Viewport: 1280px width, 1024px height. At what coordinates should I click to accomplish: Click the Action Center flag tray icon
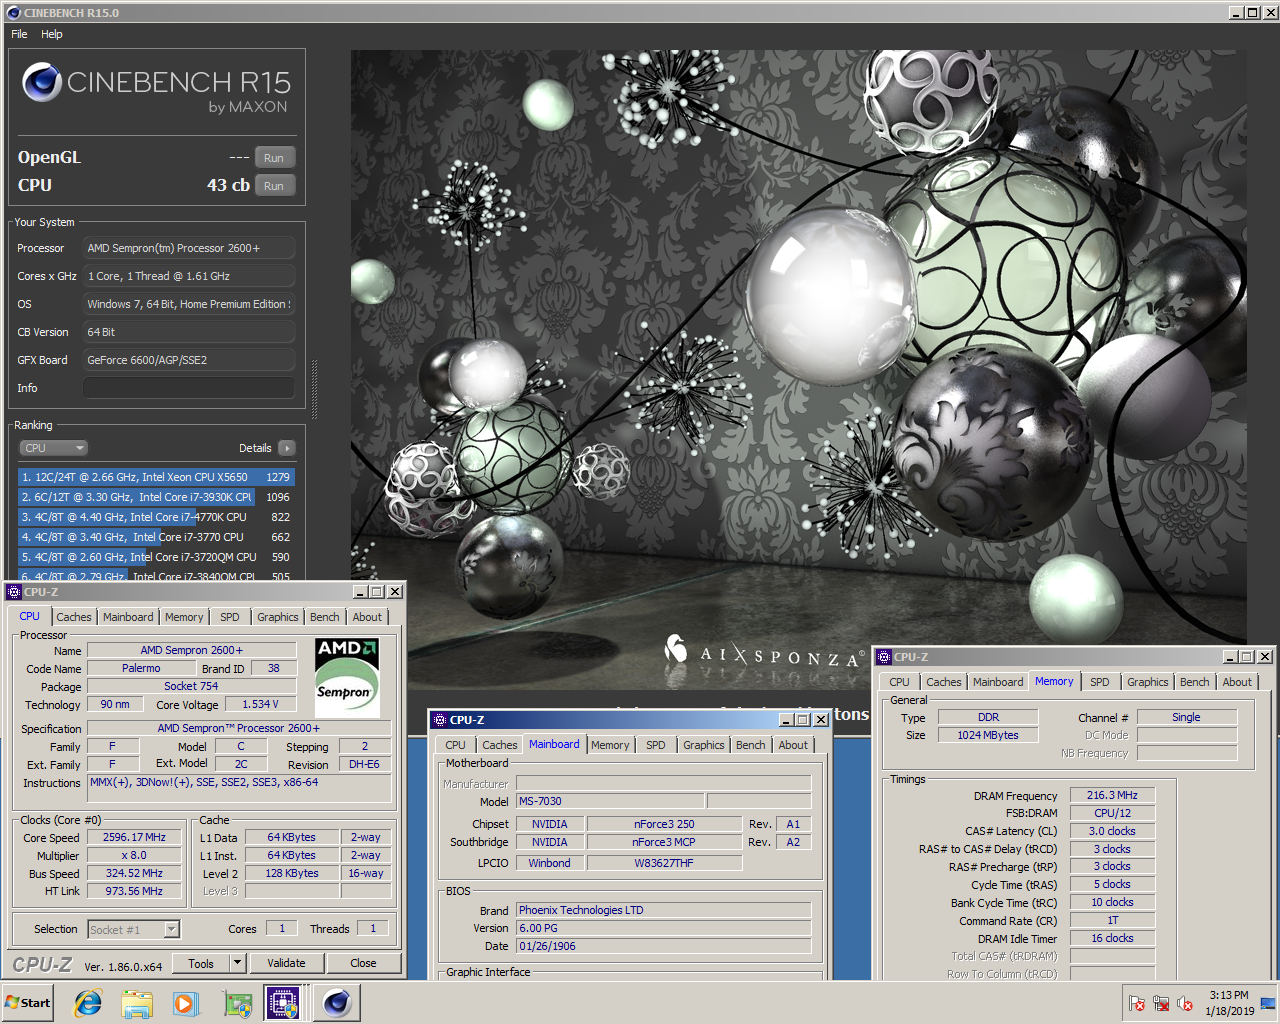tap(1137, 1003)
